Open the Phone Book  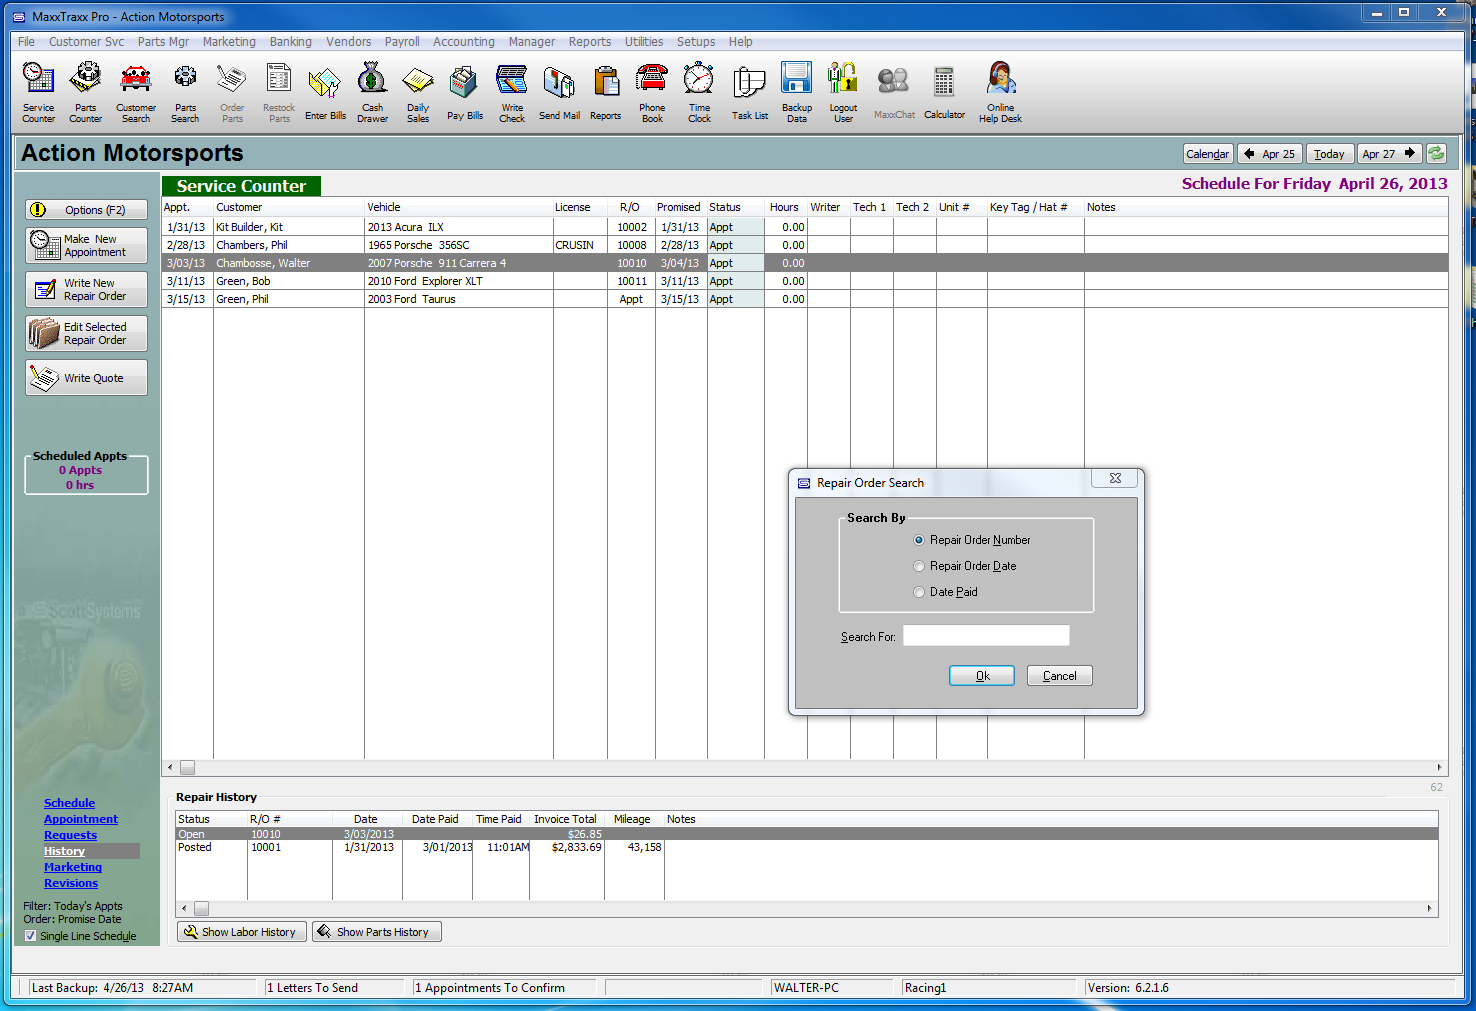click(652, 91)
